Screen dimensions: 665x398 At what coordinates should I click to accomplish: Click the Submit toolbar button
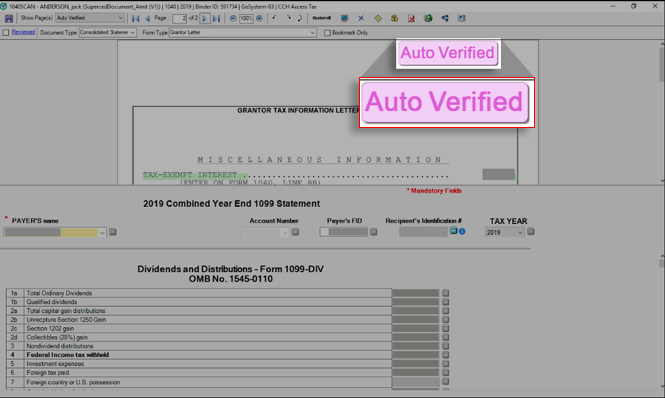click(x=321, y=18)
